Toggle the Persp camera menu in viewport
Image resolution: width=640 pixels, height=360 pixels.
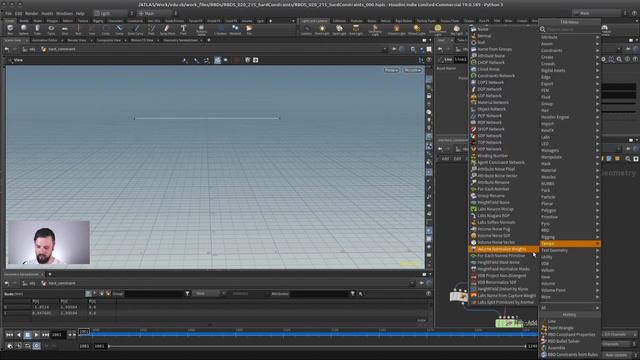pyautogui.click(x=391, y=70)
